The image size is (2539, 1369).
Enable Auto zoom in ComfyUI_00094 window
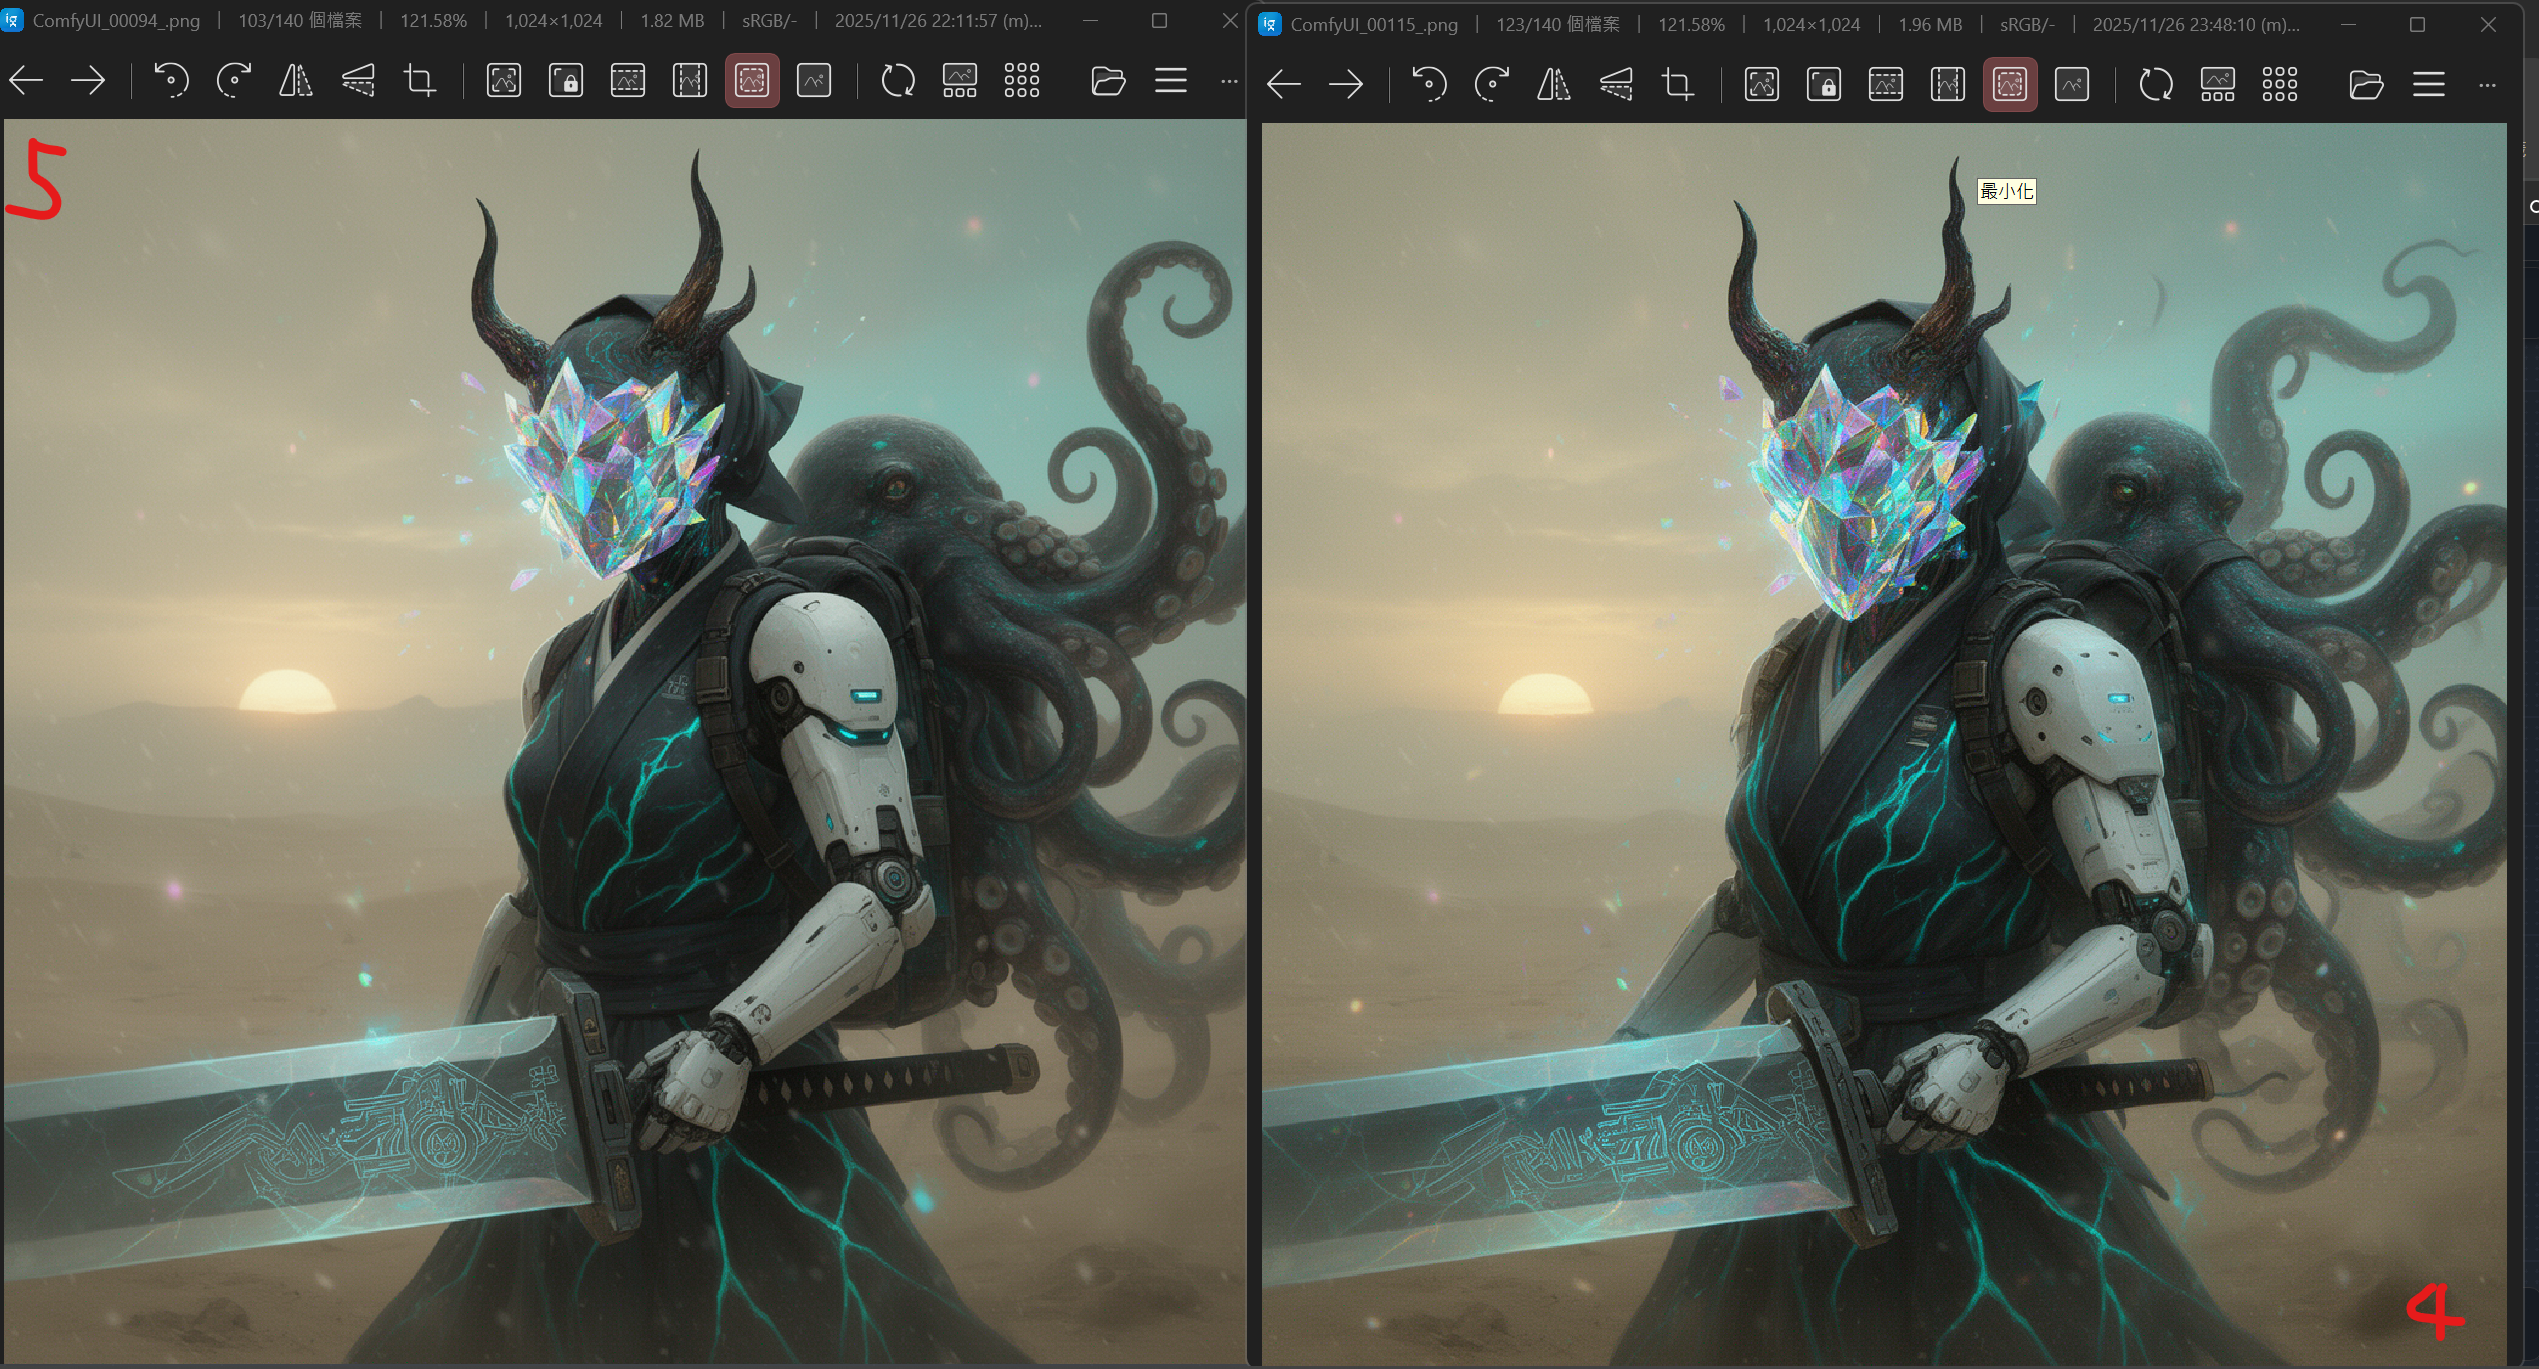click(x=503, y=81)
